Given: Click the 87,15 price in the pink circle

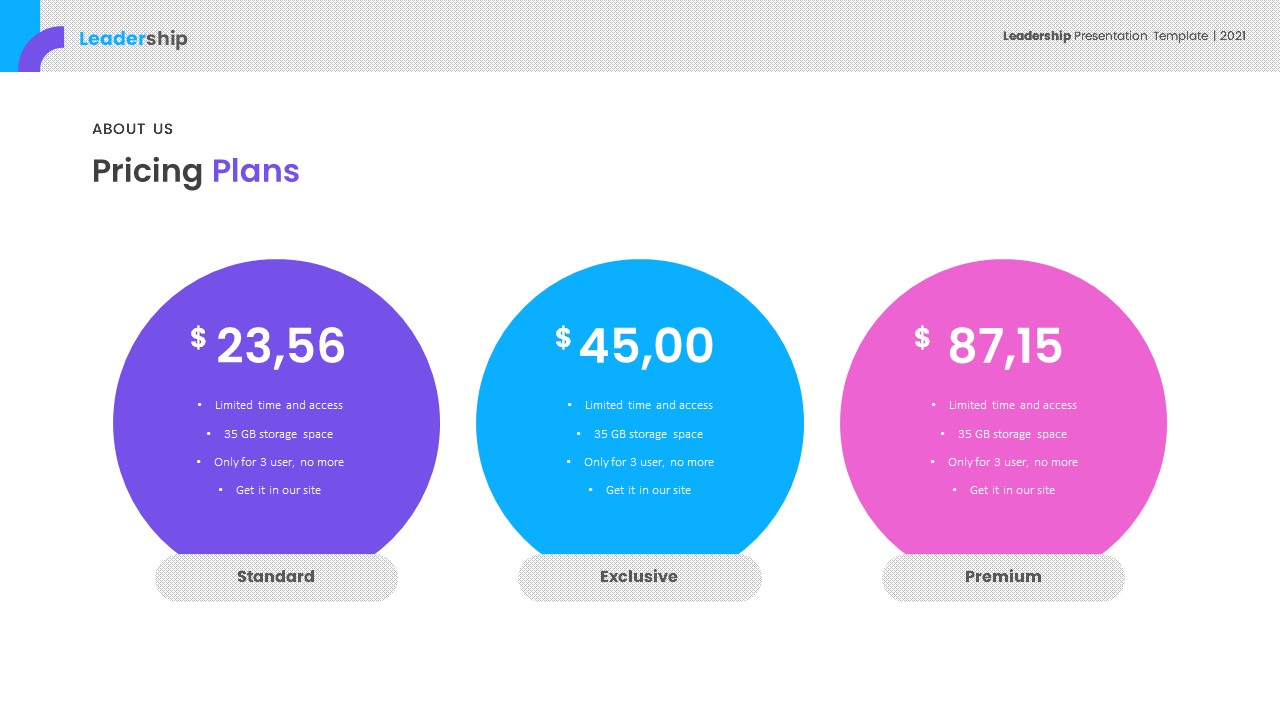Looking at the screenshot, I should (x=1005, y=347).
